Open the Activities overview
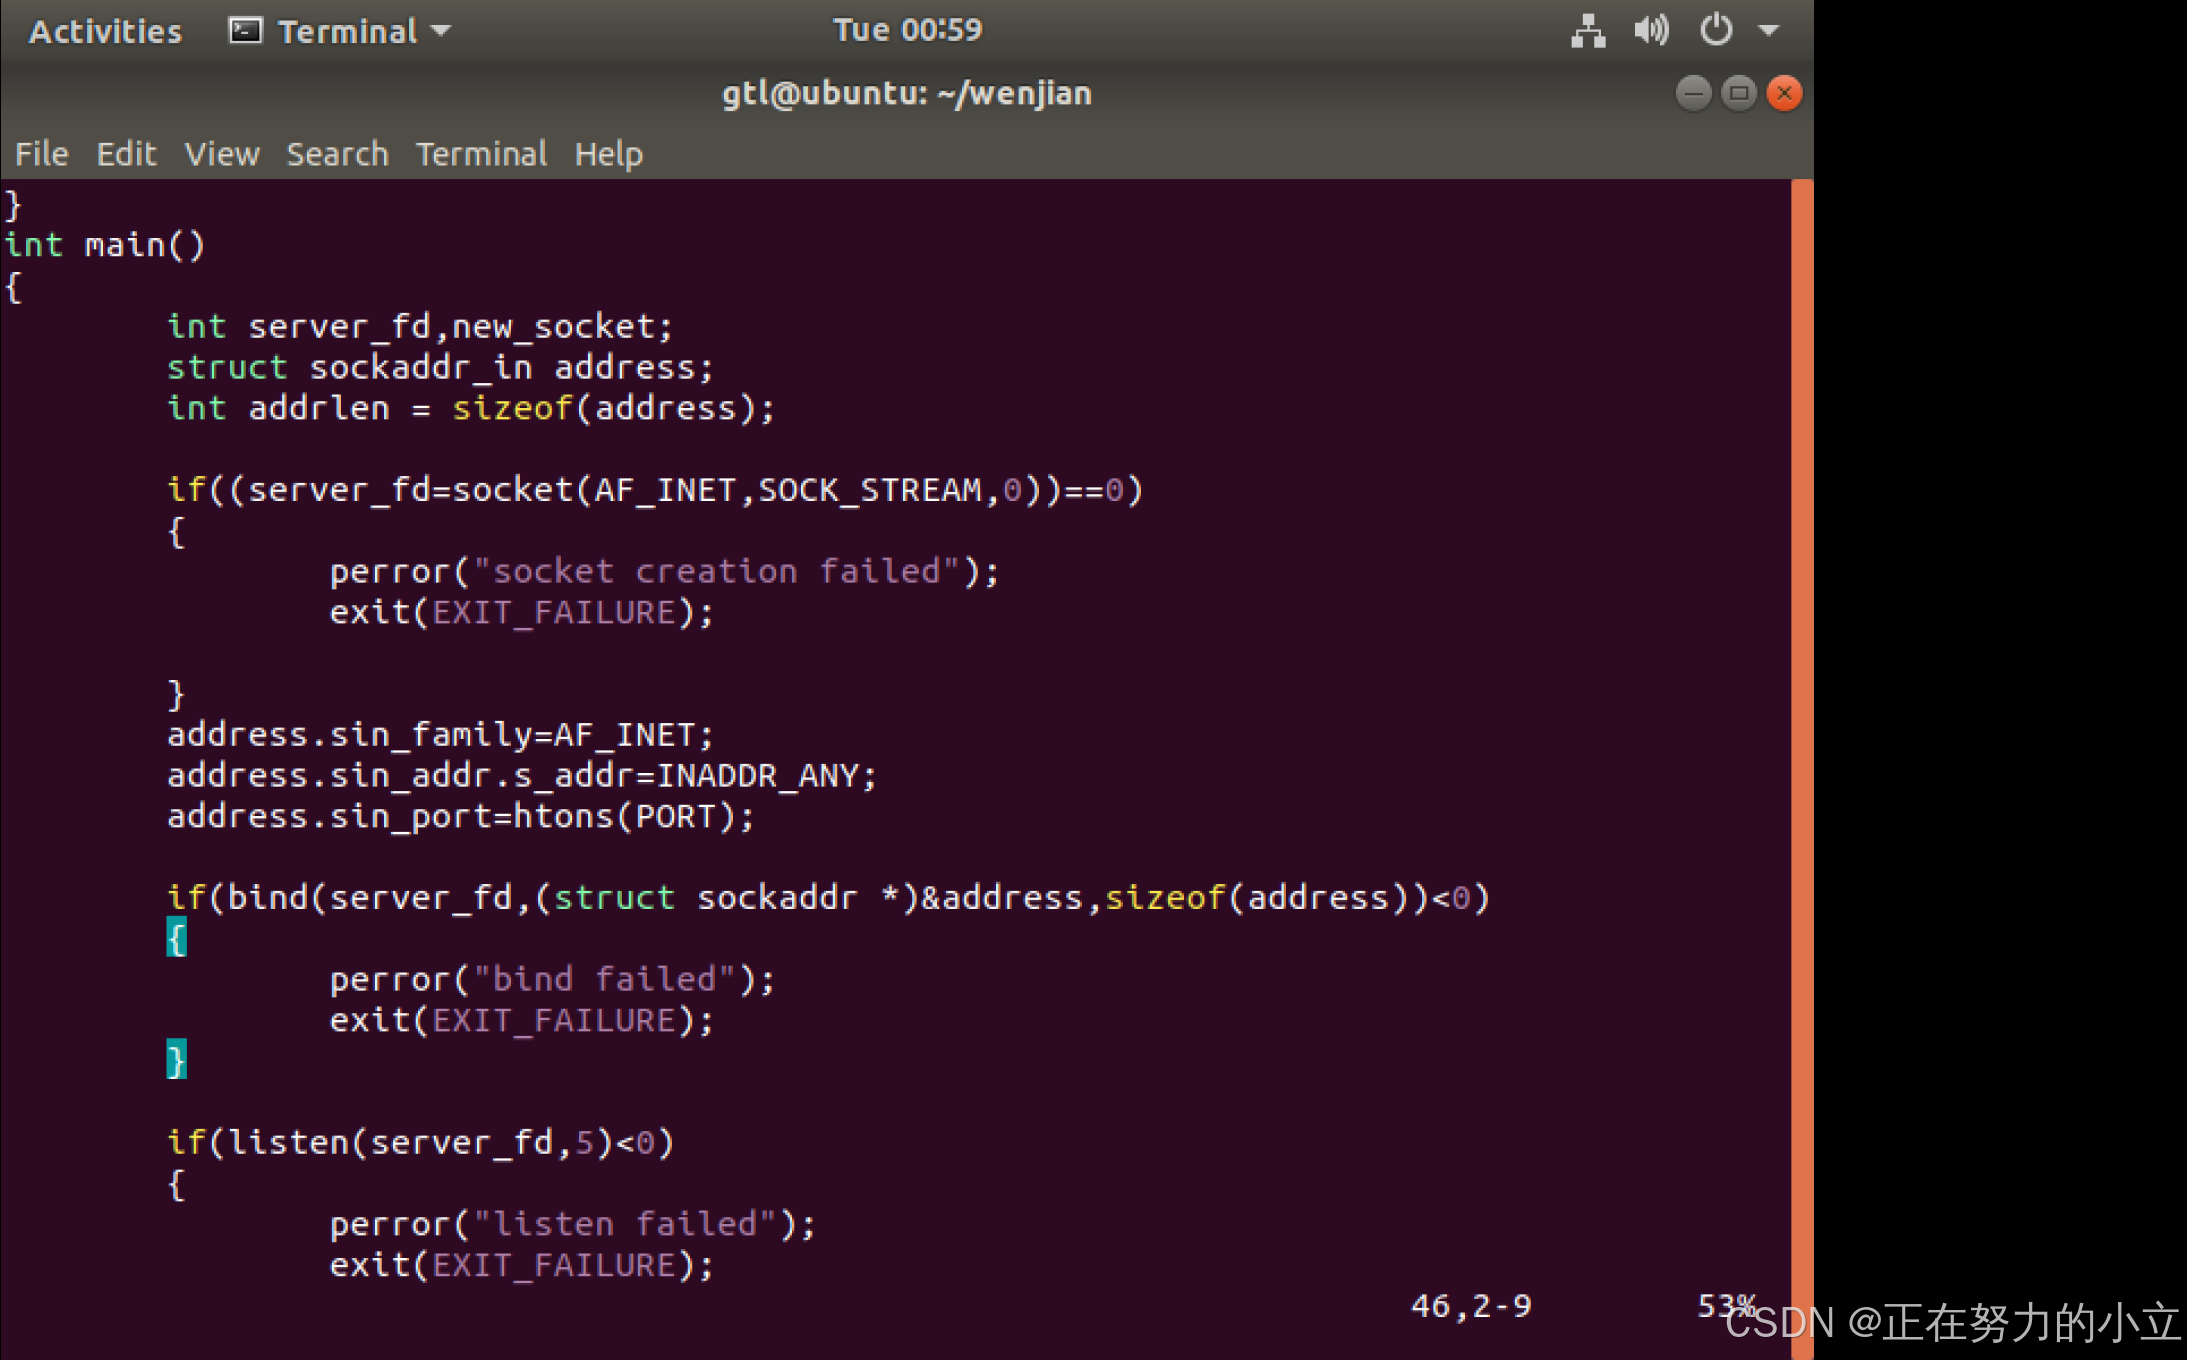The height and width of the screenshot is (1360, 2187). coord(105,31)
